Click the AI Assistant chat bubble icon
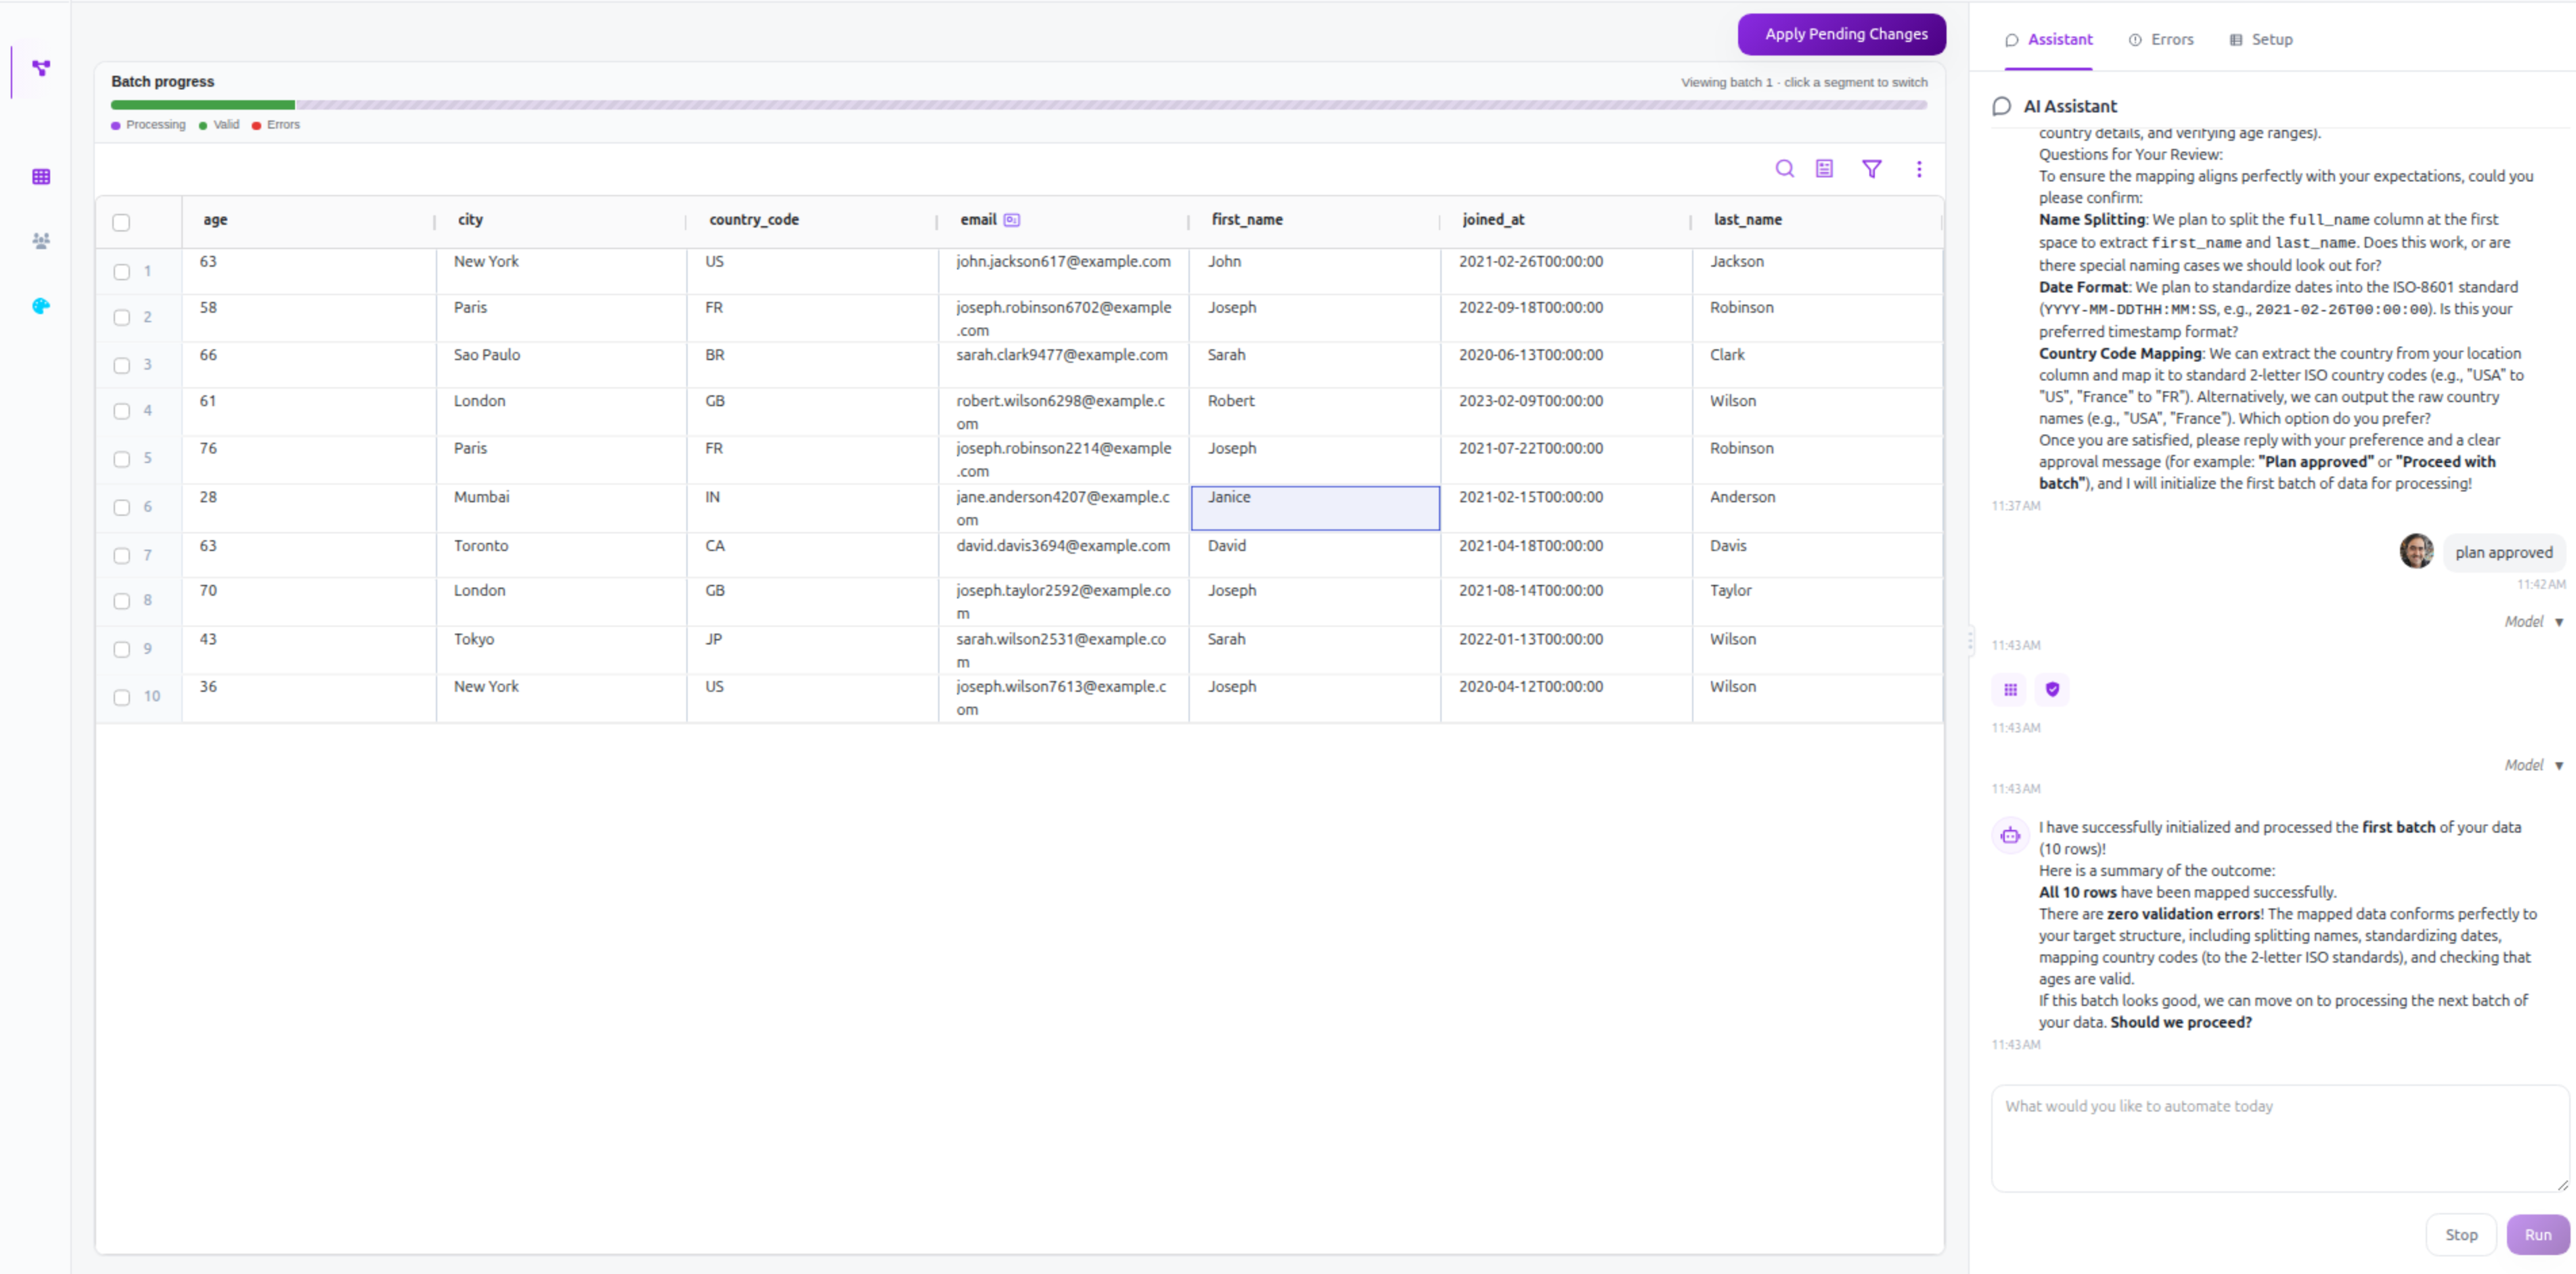This screenshot has width=2576, height=1274. [2001, 106]
